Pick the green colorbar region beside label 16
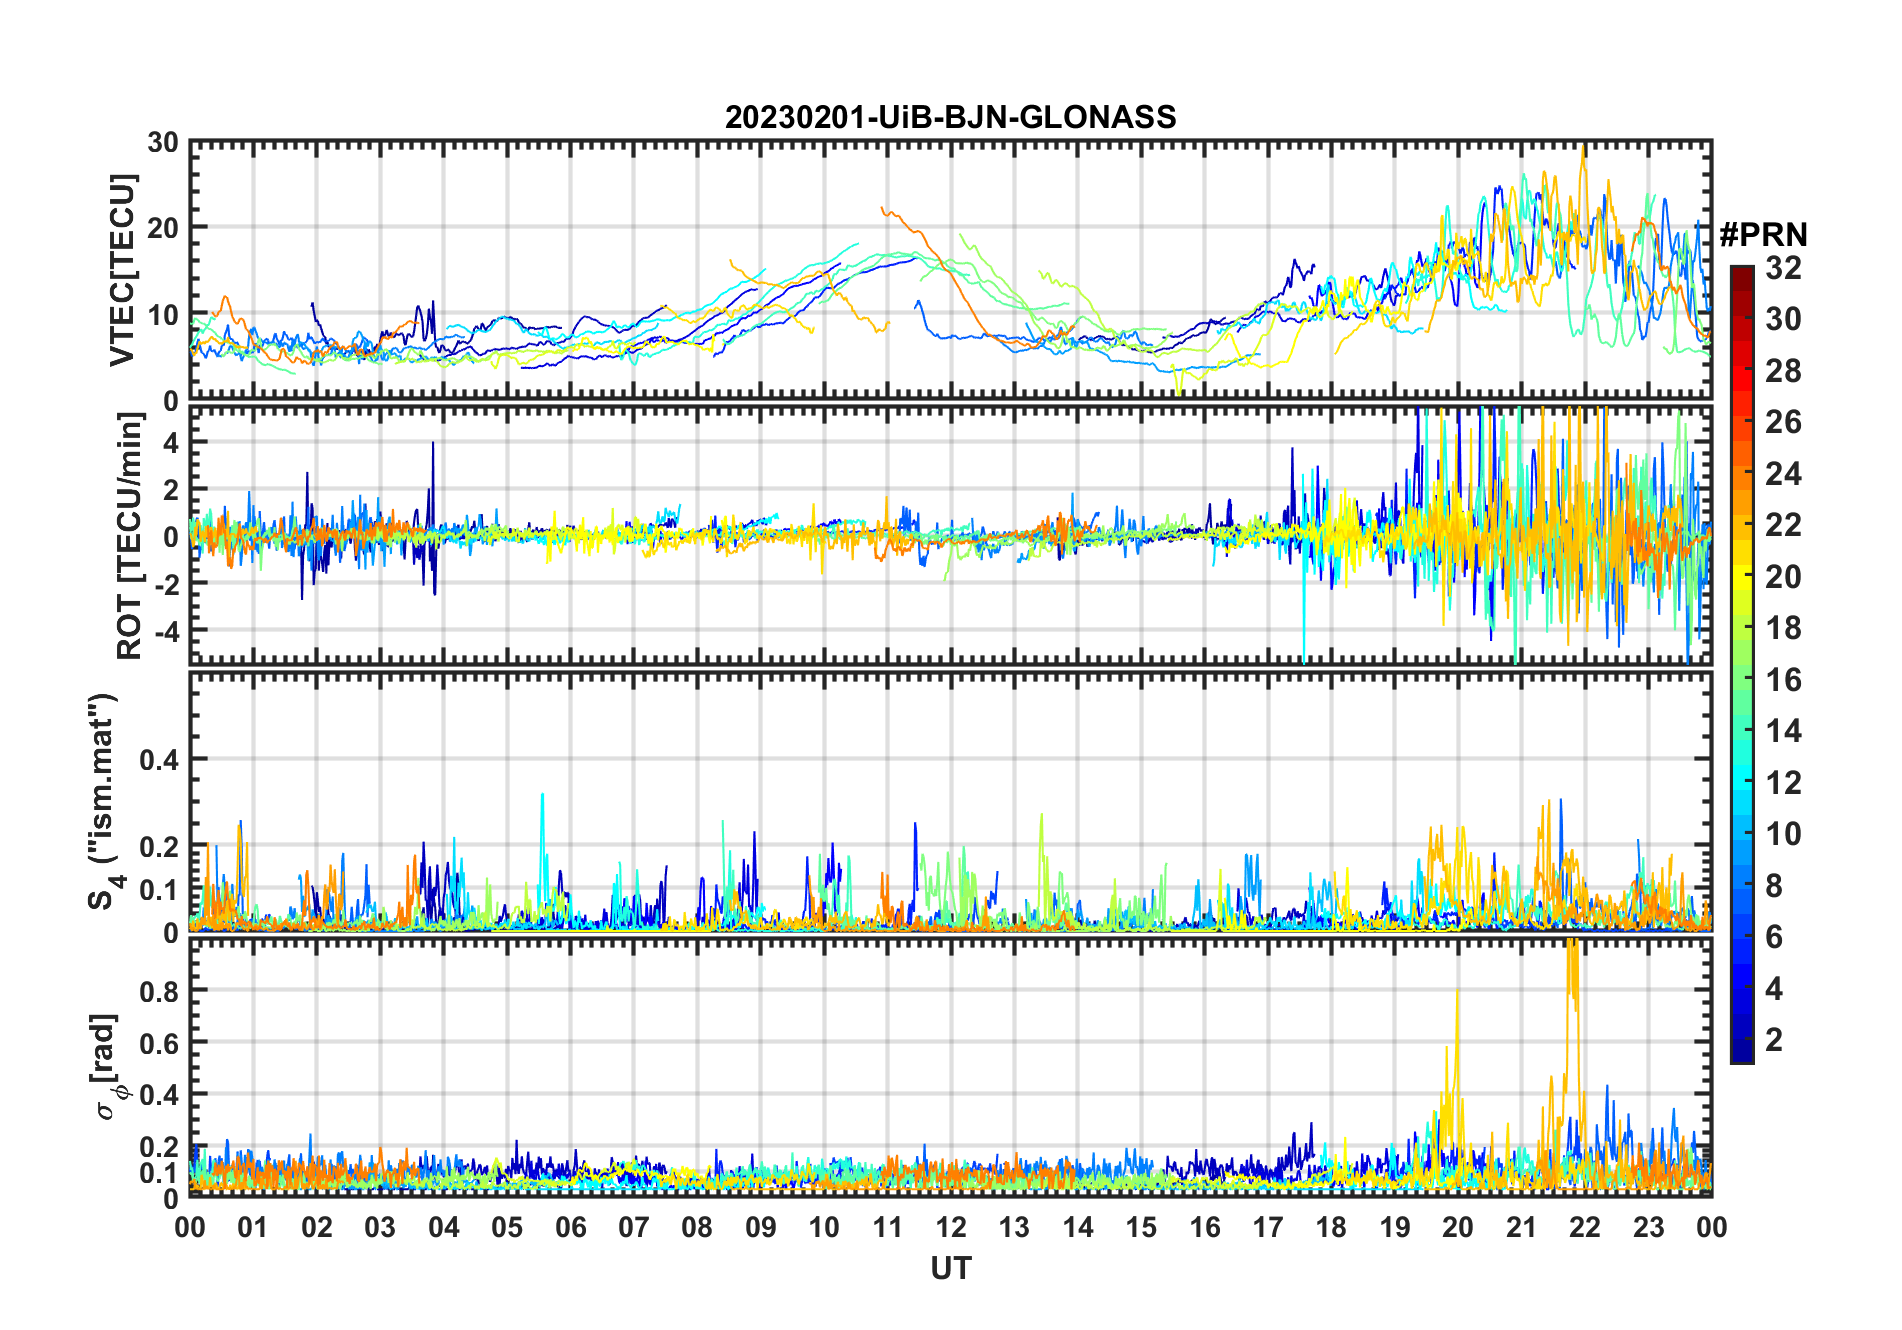The width and height of the screenshot is (1902, 1330). (x=1741, y=680)
